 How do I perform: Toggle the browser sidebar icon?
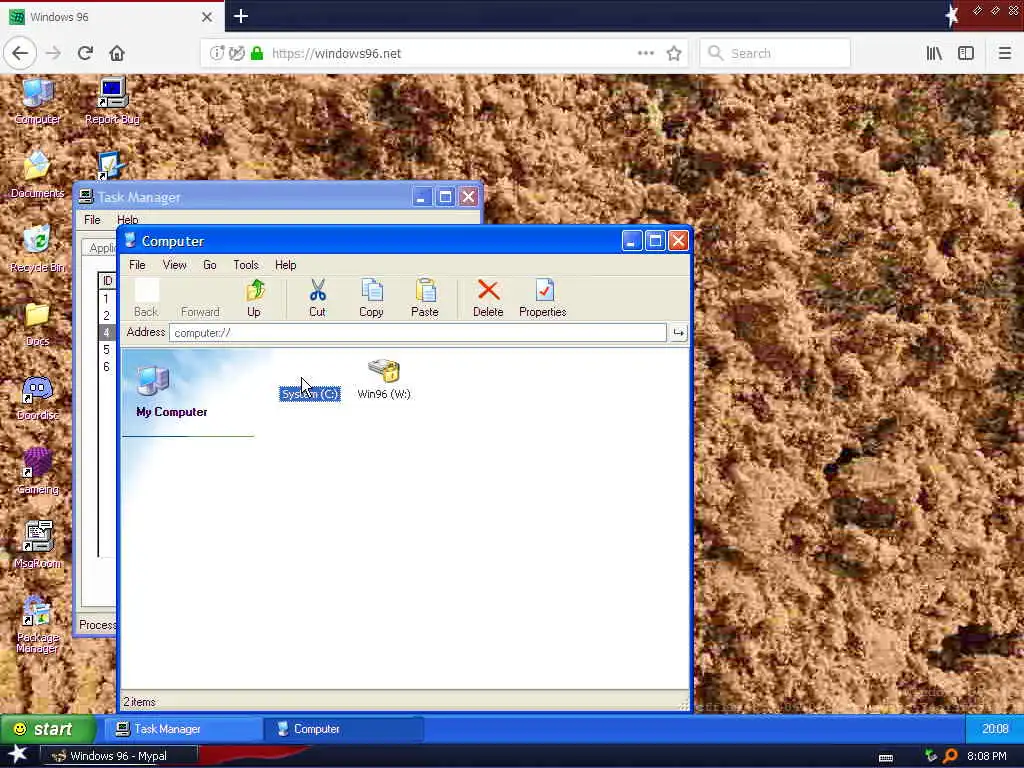click(966, 54)
